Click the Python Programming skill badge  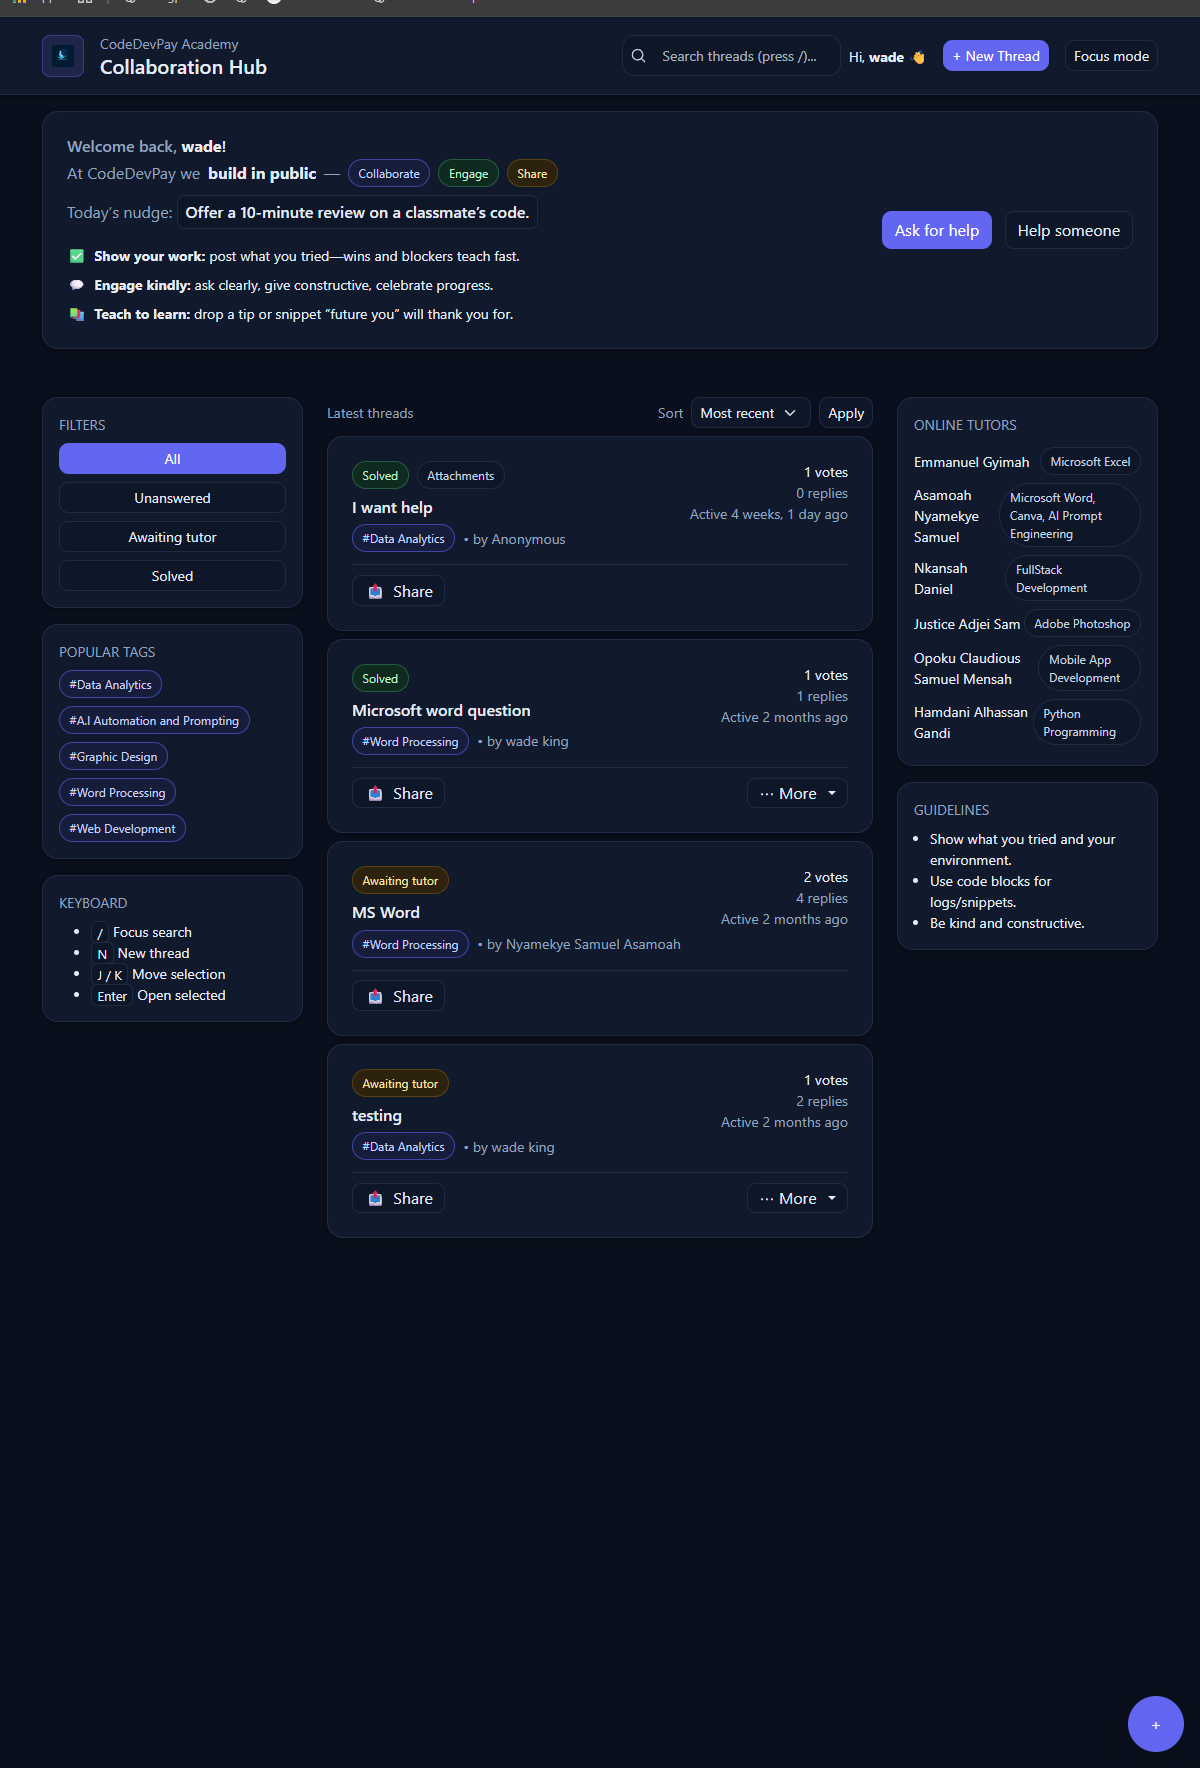pyautogui.click(x=1086, y=723)
